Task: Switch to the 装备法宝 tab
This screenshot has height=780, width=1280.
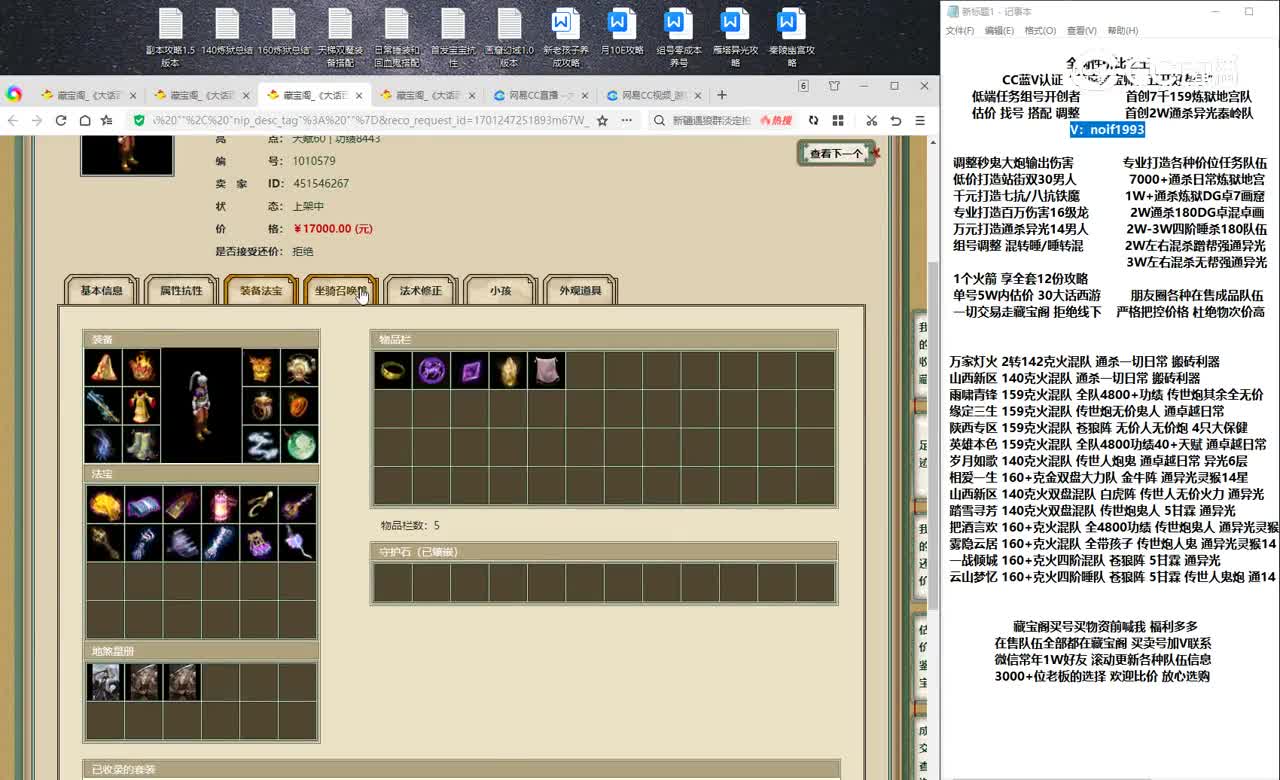Action: pos(261,291)
